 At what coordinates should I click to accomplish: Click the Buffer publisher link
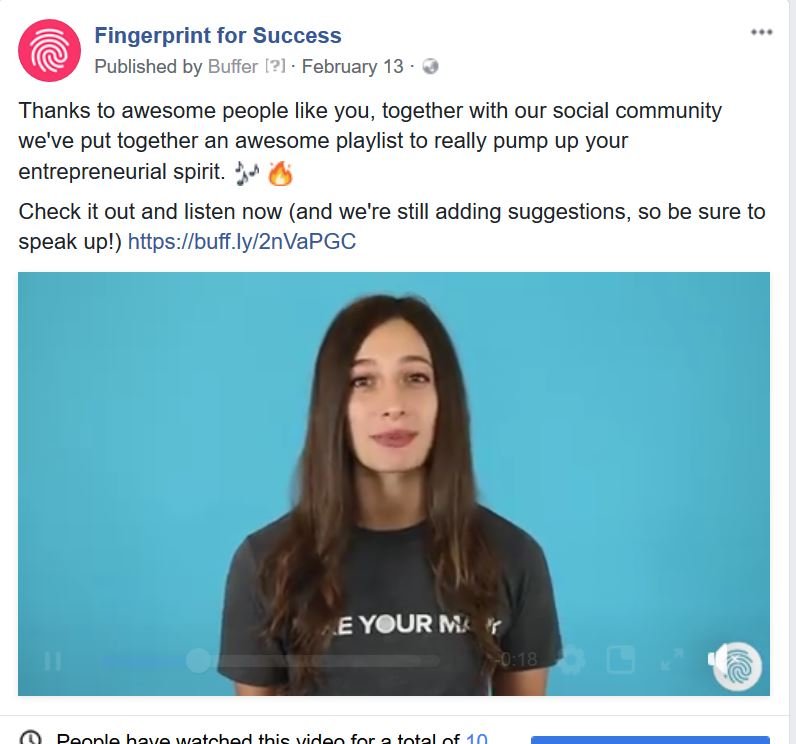coord(233,66)
